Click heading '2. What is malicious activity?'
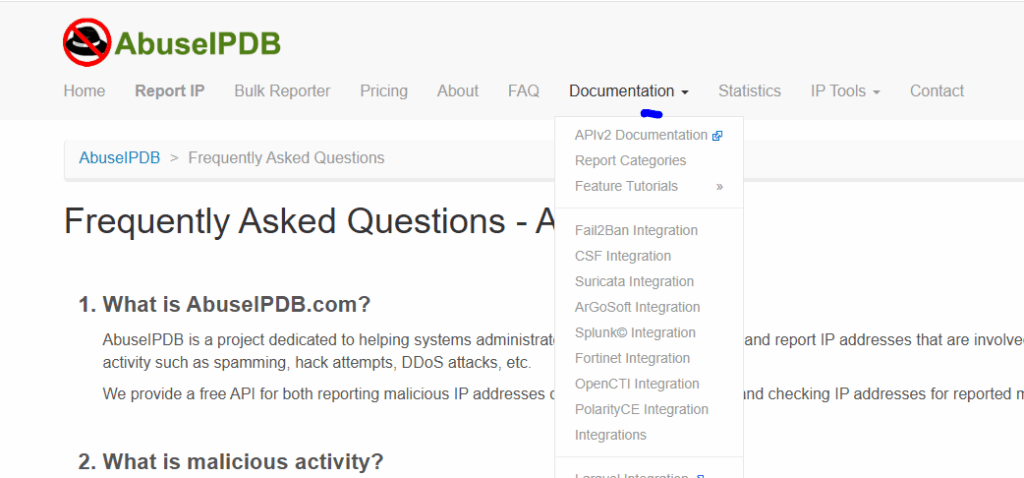 click(231, 462)
